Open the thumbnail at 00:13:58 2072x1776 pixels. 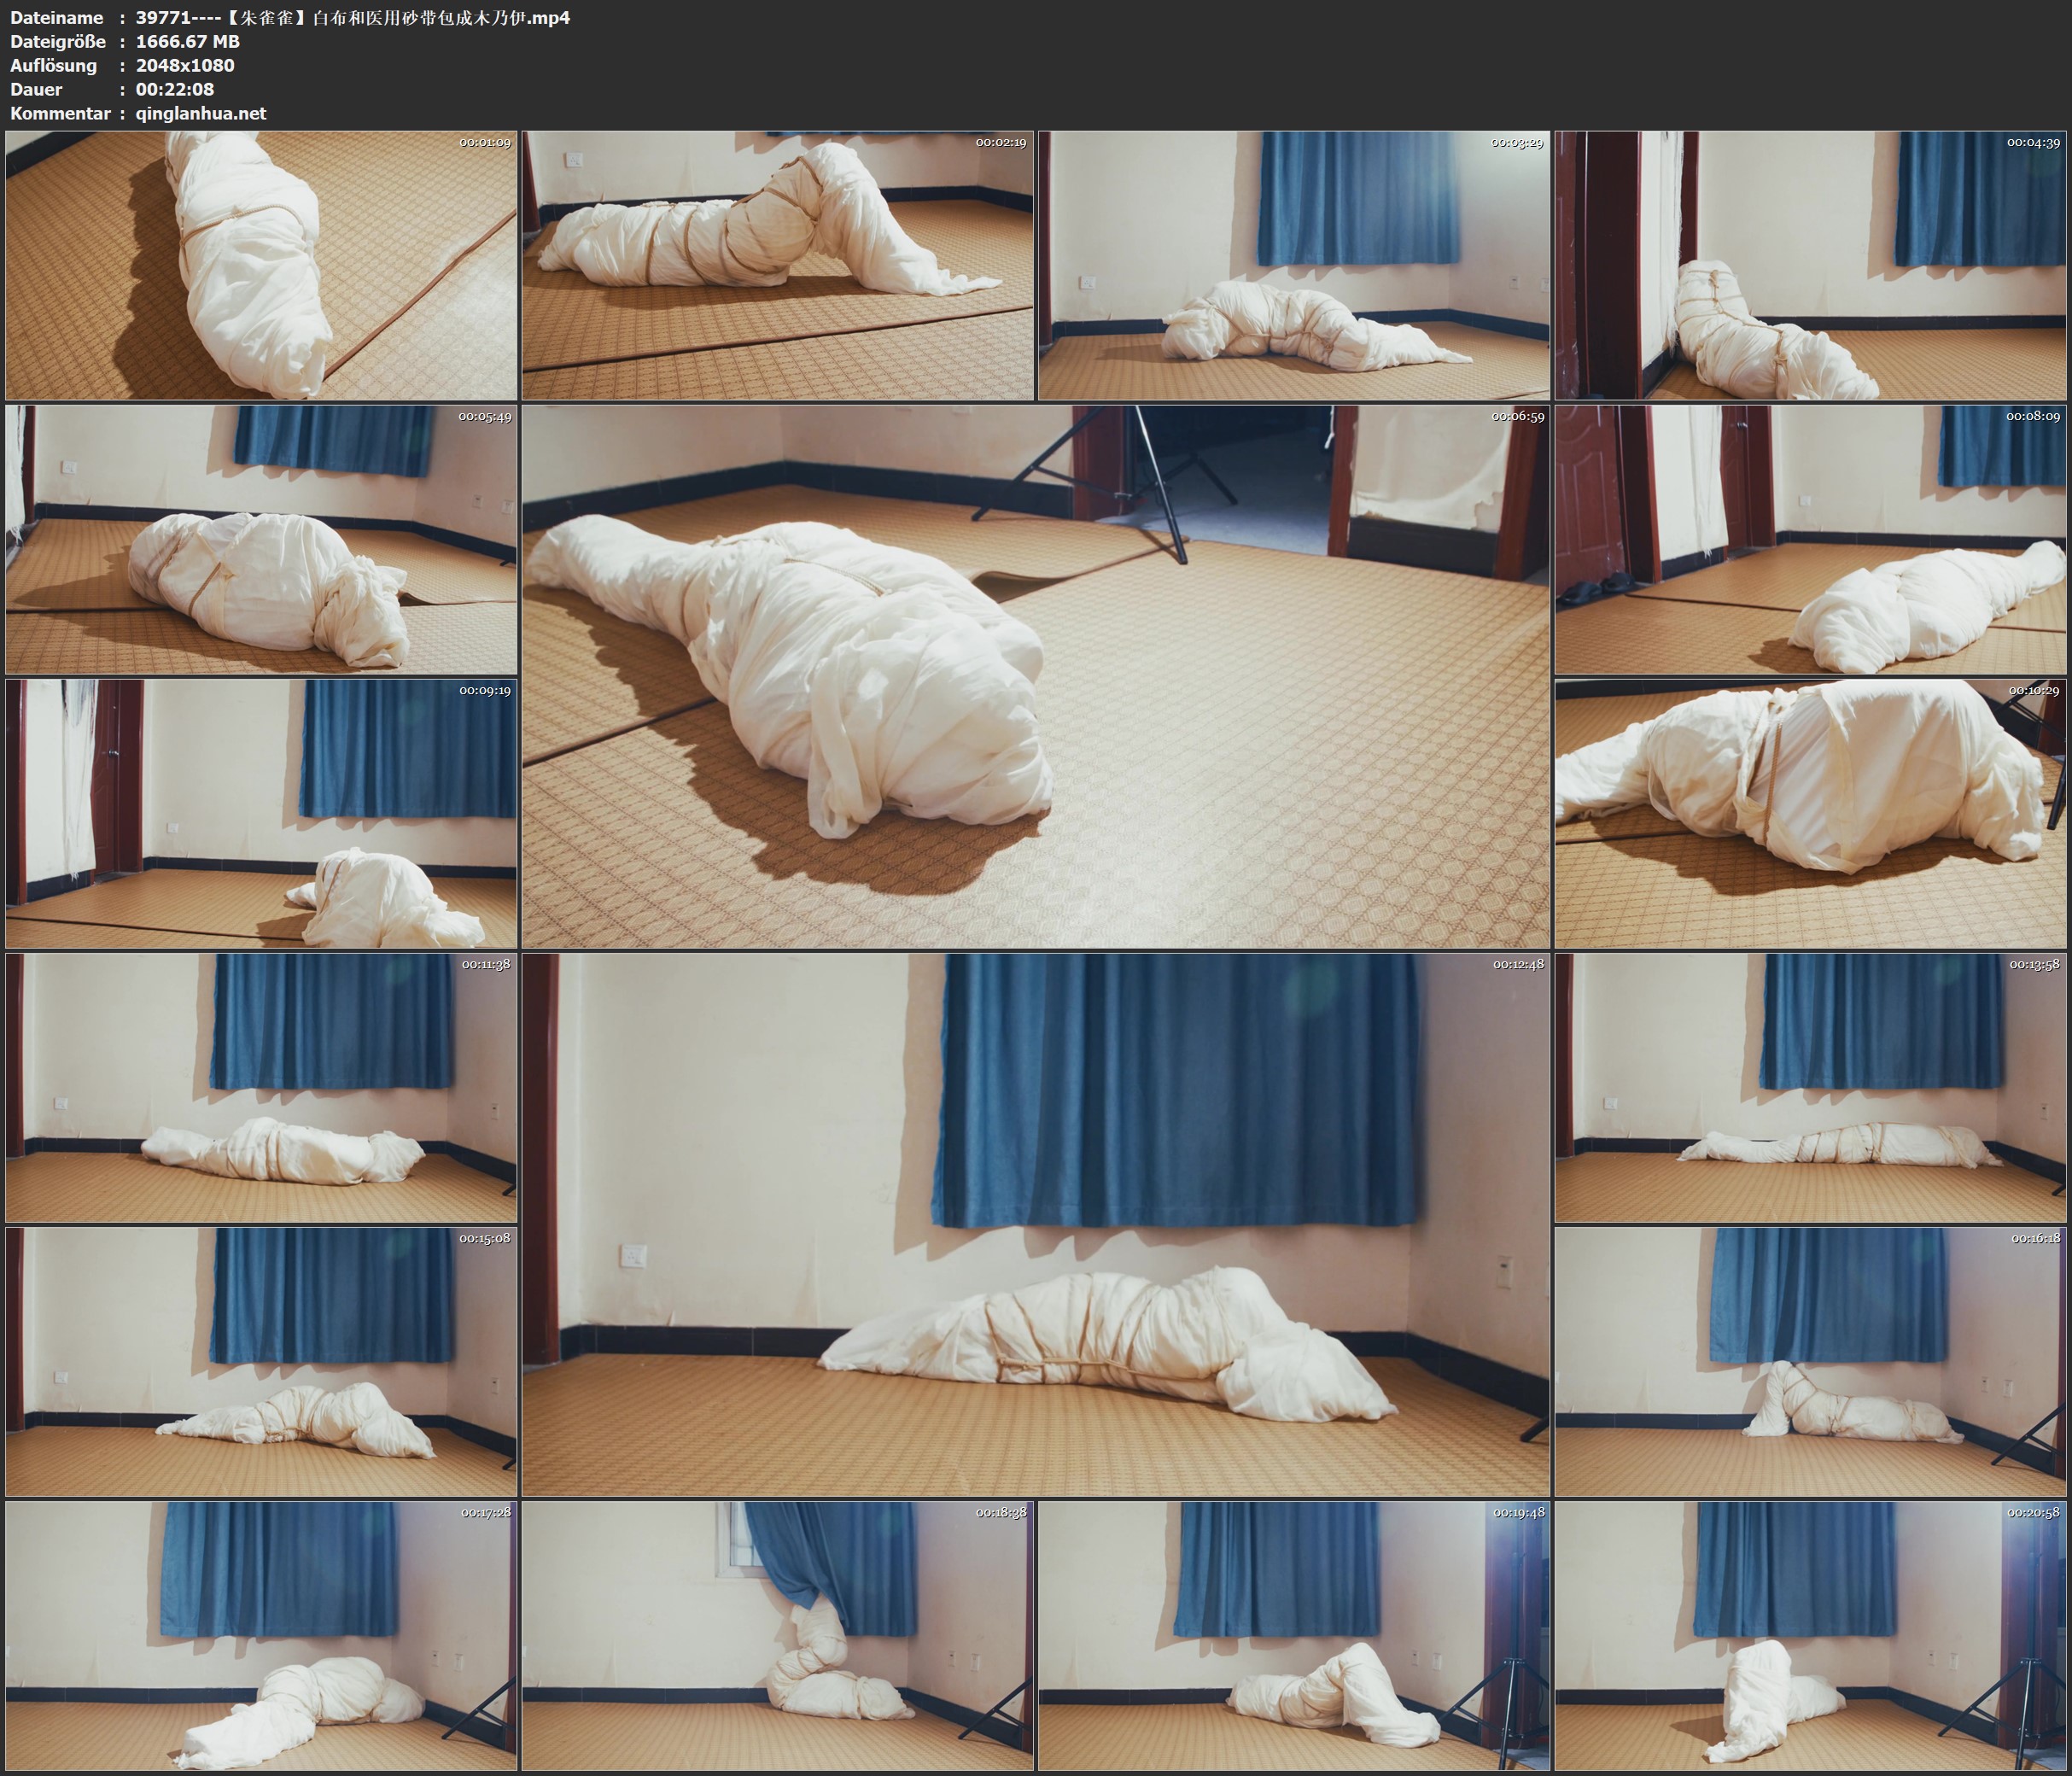pos(1810,1088)
